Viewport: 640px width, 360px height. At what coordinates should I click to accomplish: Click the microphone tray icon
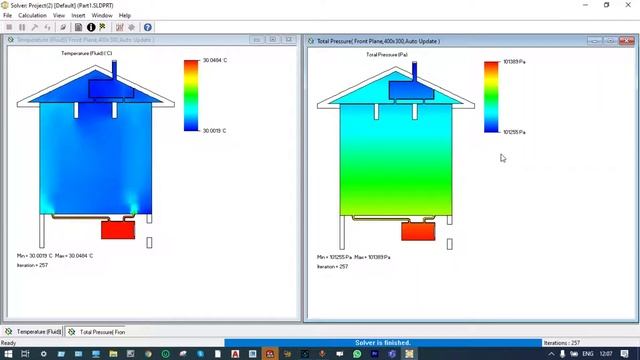(562, 354)
